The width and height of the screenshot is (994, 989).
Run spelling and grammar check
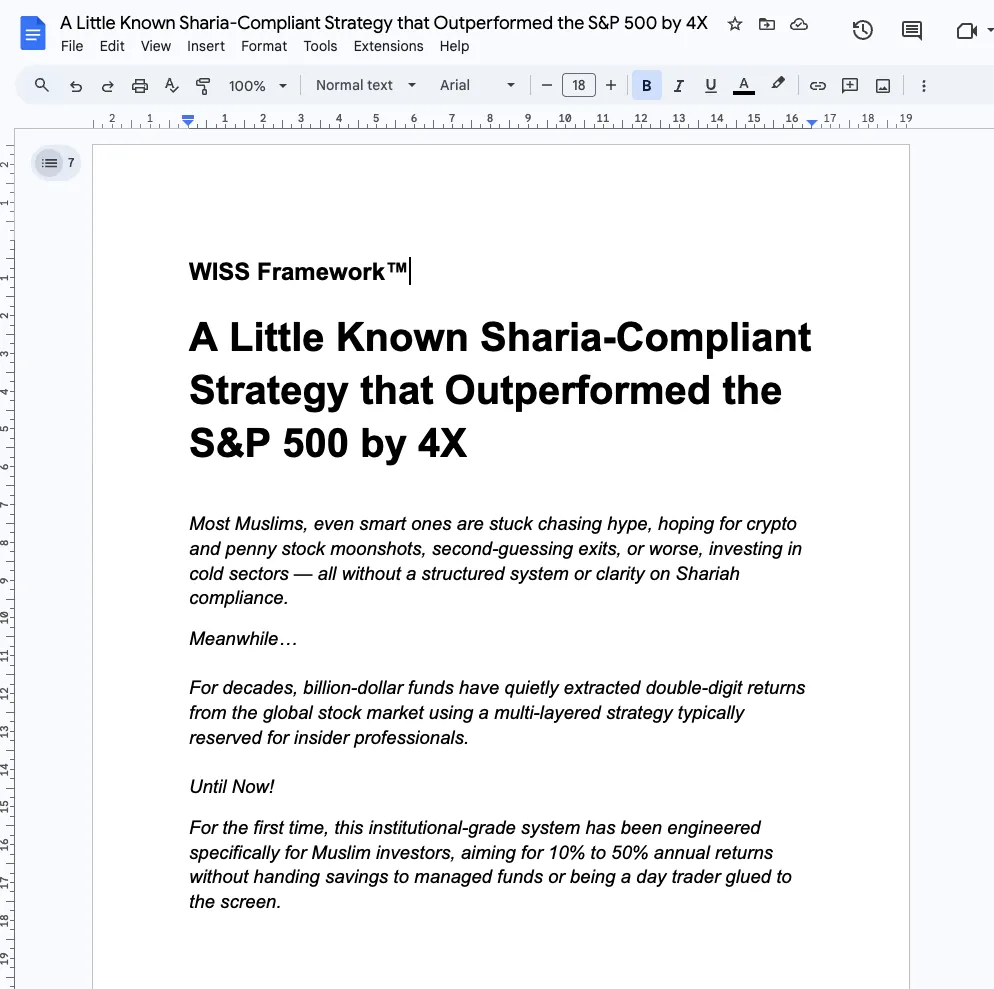[x=171, y=86]
